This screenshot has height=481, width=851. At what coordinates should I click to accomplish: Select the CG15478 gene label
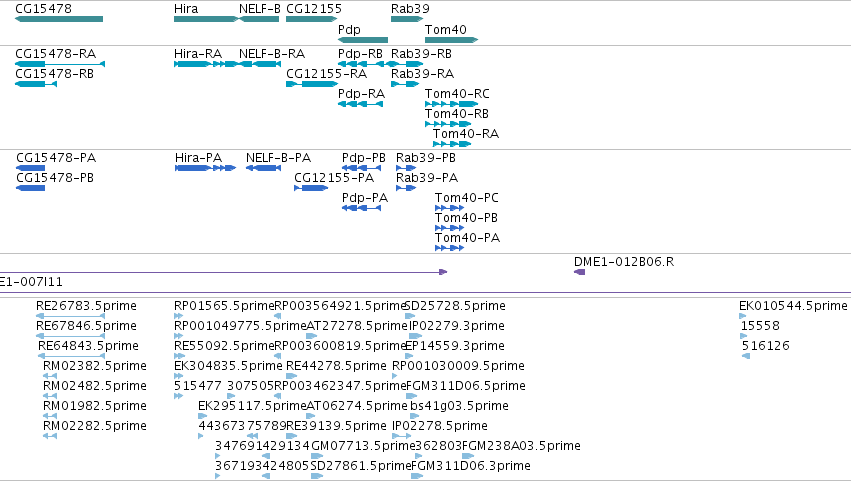43,9
